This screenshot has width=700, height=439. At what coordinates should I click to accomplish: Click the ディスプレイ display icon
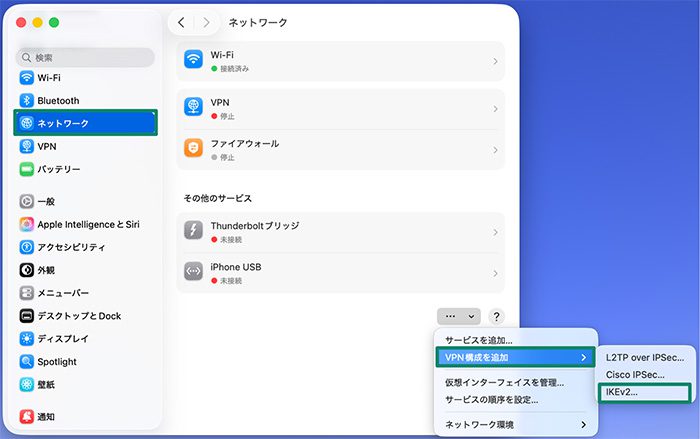(27, 339)
